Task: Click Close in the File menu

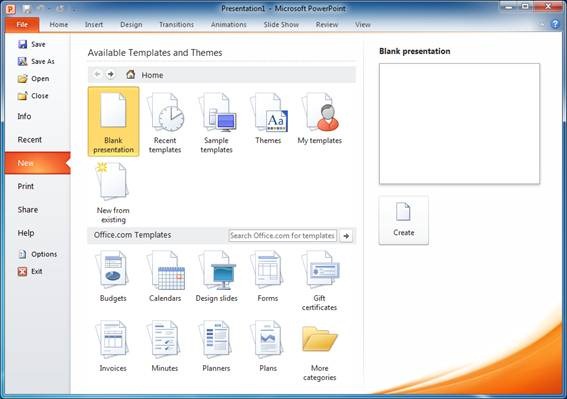Action: pyautogui.click(x=33, y=96)
